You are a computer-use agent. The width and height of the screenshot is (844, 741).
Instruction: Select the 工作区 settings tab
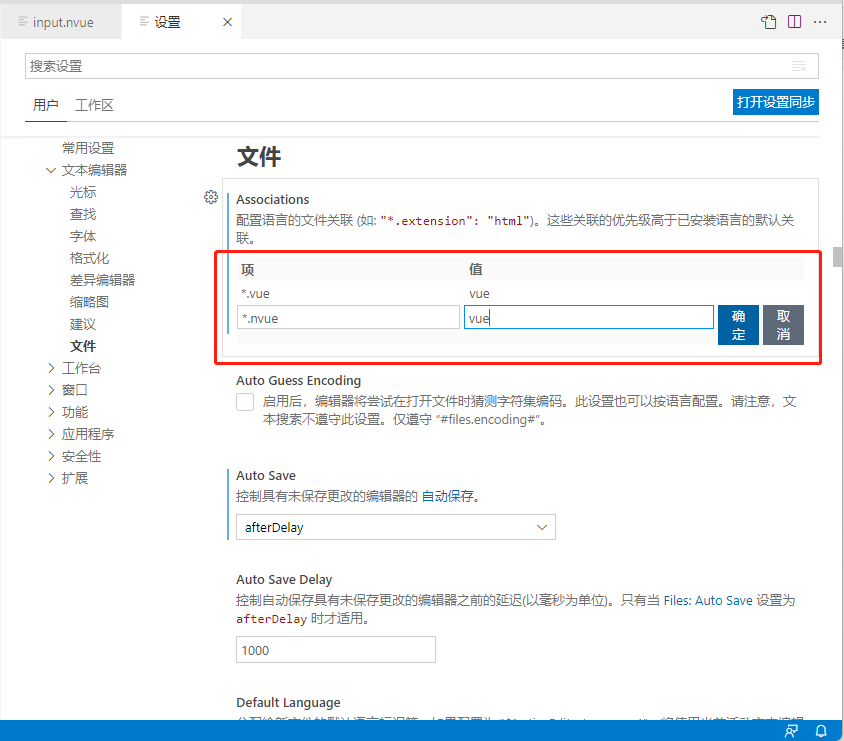[93, 102]
